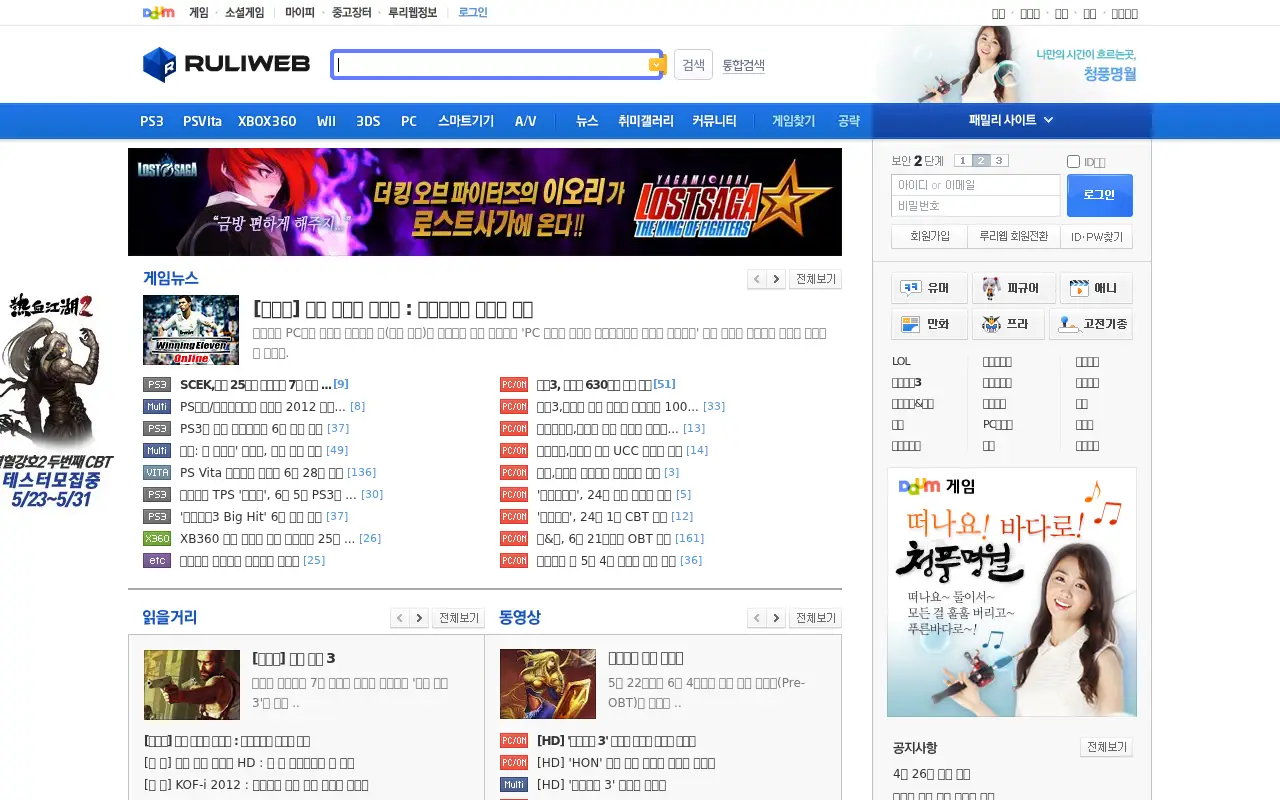This screenshot has height=800, width=1280.
Task: Go to previous item in 게임뉴스 section
Action: (x=757, y=279)
